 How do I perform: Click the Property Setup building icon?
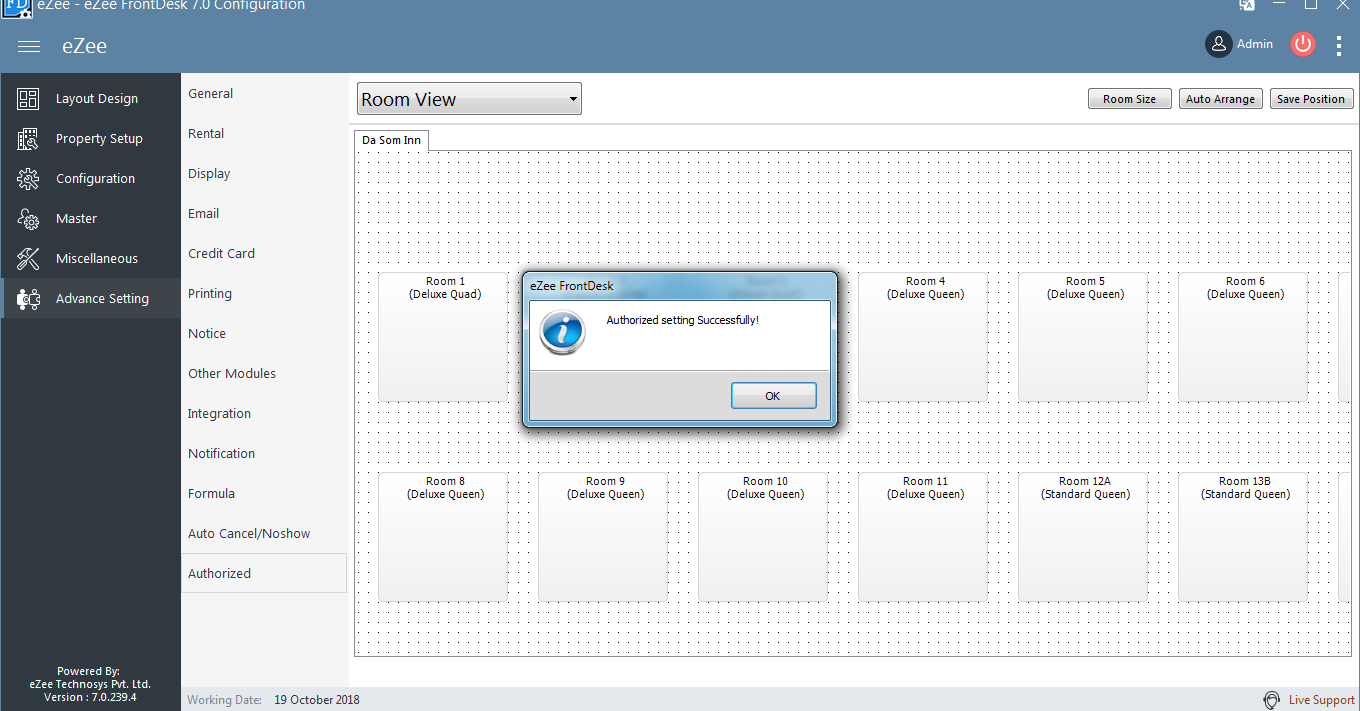(28, 138)
